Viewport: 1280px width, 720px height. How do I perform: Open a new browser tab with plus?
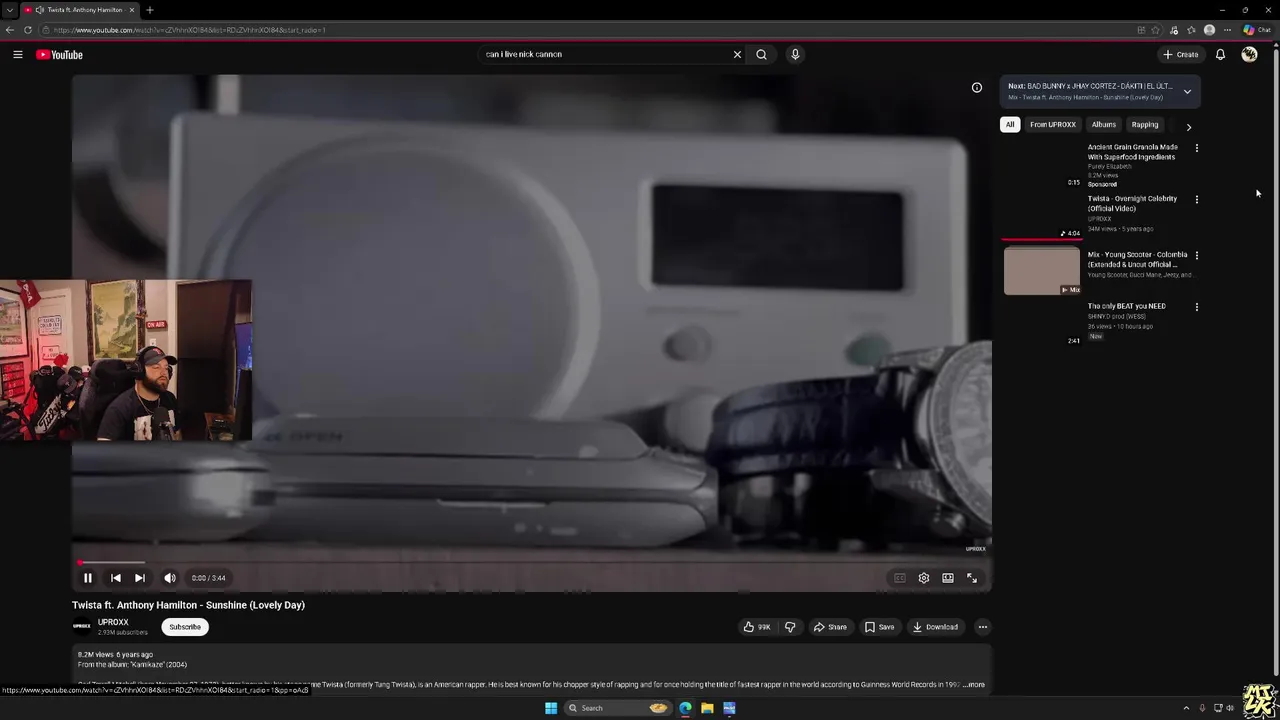click(149, 10)
